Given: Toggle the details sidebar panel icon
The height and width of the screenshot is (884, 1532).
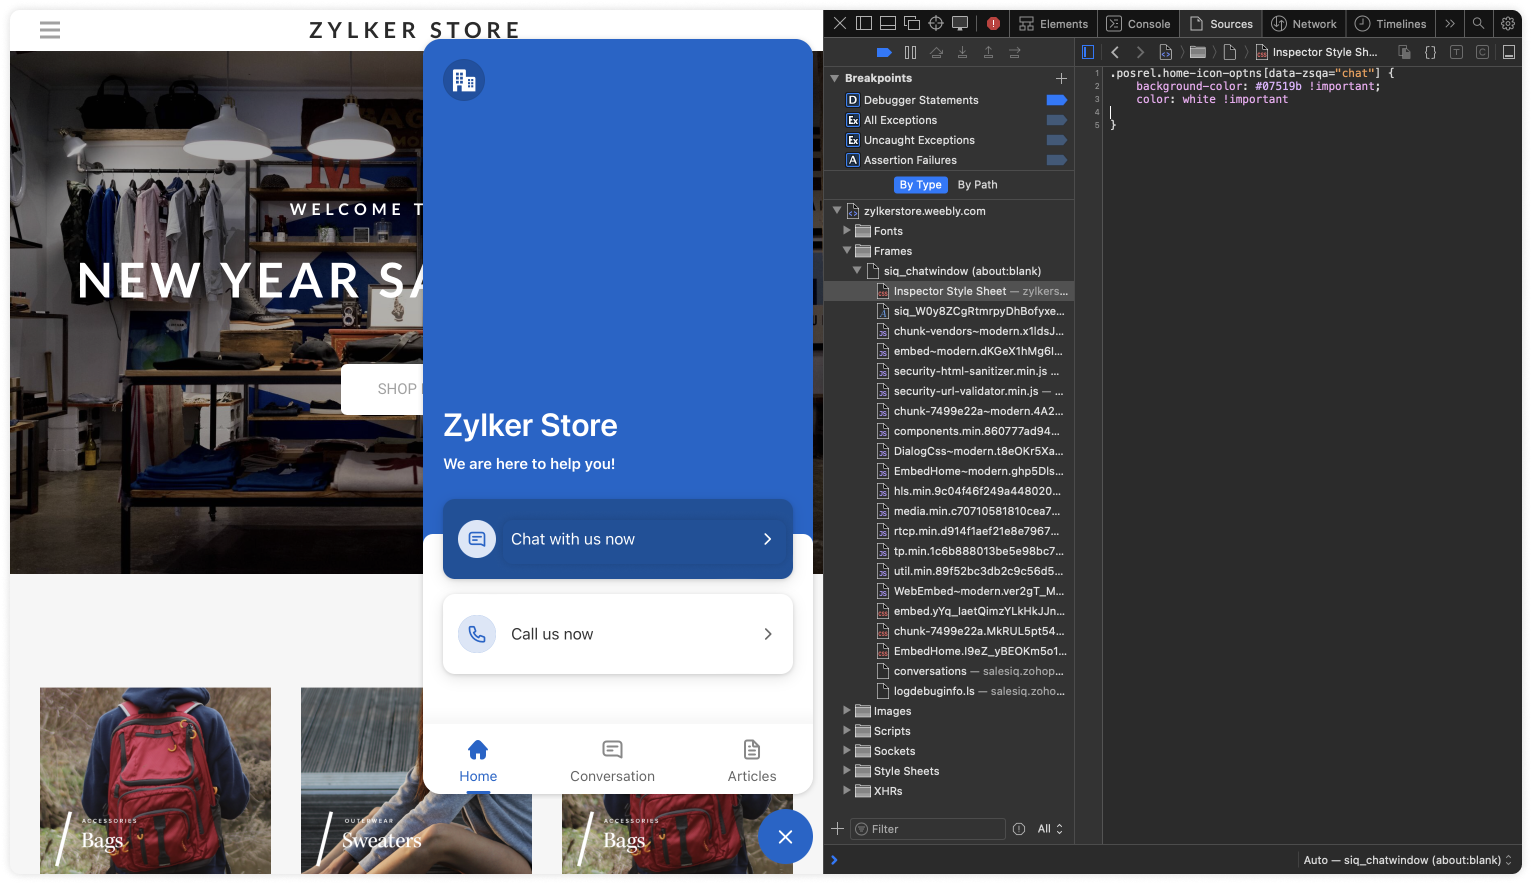Looking at the screenshot, I should [x=1509, y=52].
